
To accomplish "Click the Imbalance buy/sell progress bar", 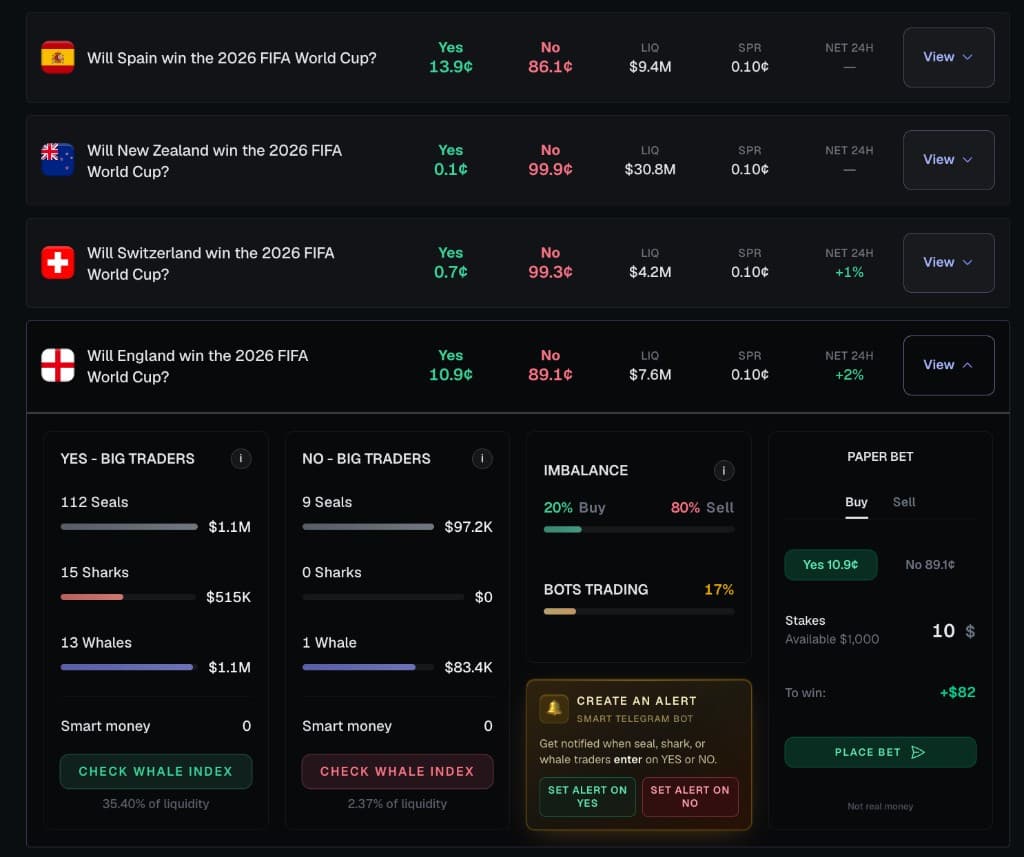I will (639, 530).
